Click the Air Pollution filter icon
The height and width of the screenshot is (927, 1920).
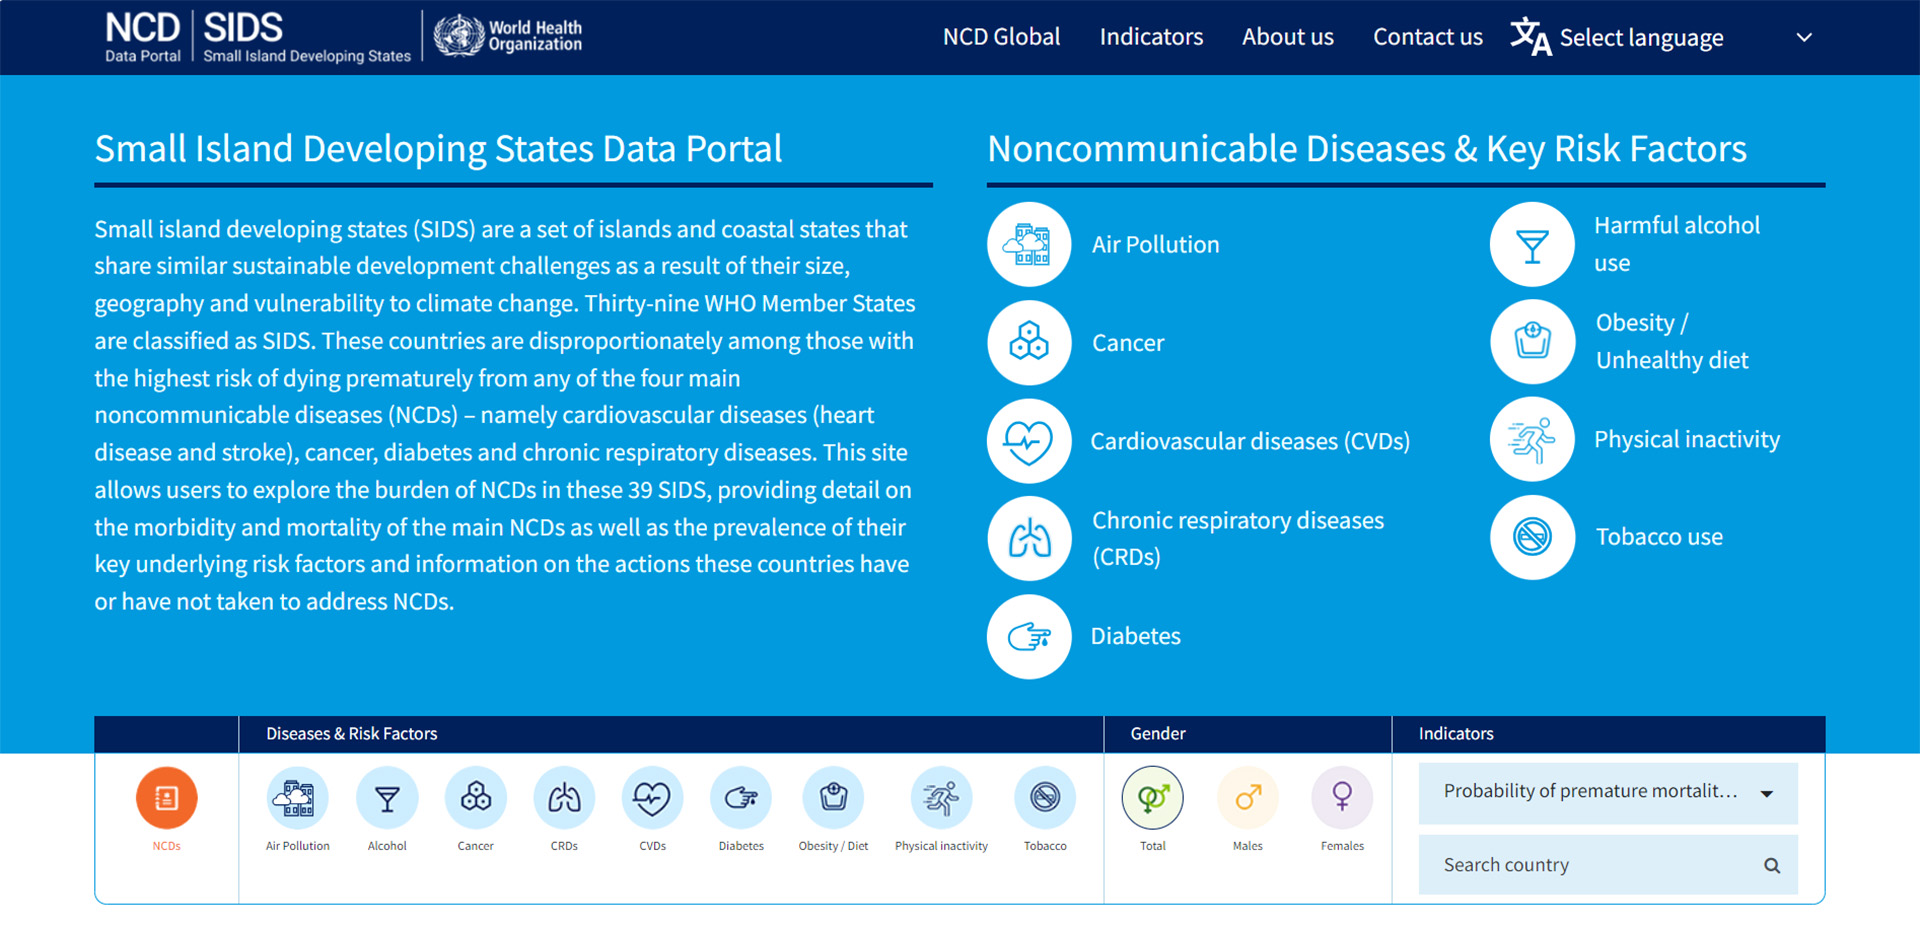point(297,798)
